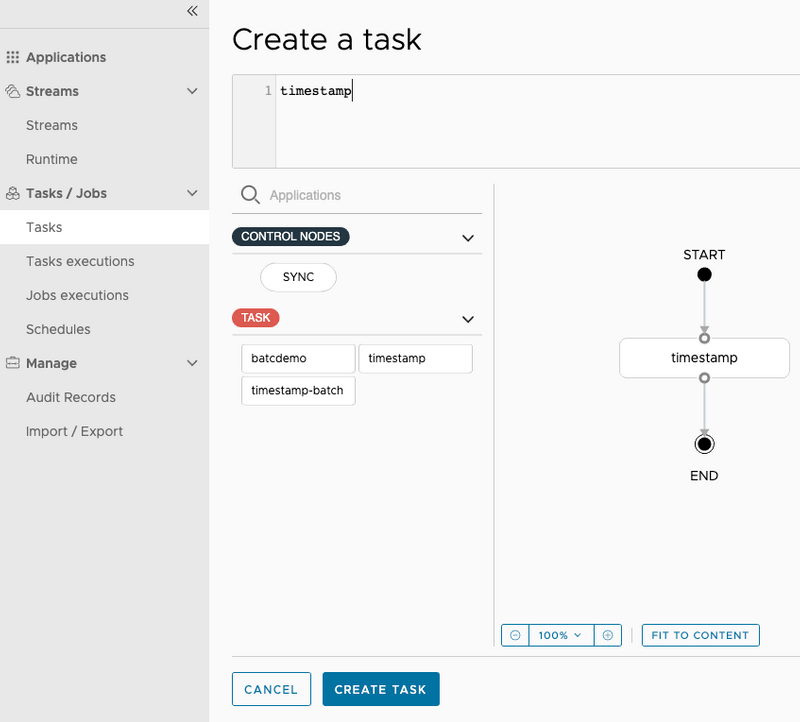Click the Manage sidebar icon

tap(14, 363)
